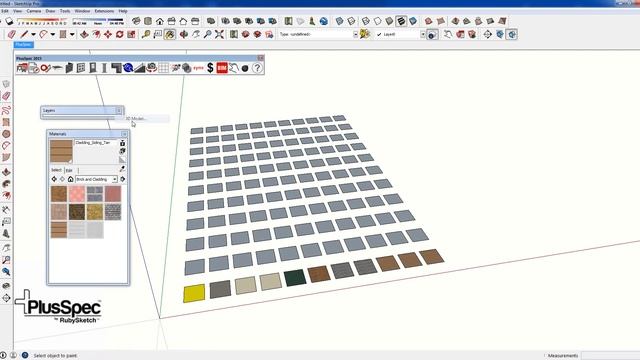This screenshot has width=640, height=360.
Task: Click the Zoom Extents tool
Action: 219,34
